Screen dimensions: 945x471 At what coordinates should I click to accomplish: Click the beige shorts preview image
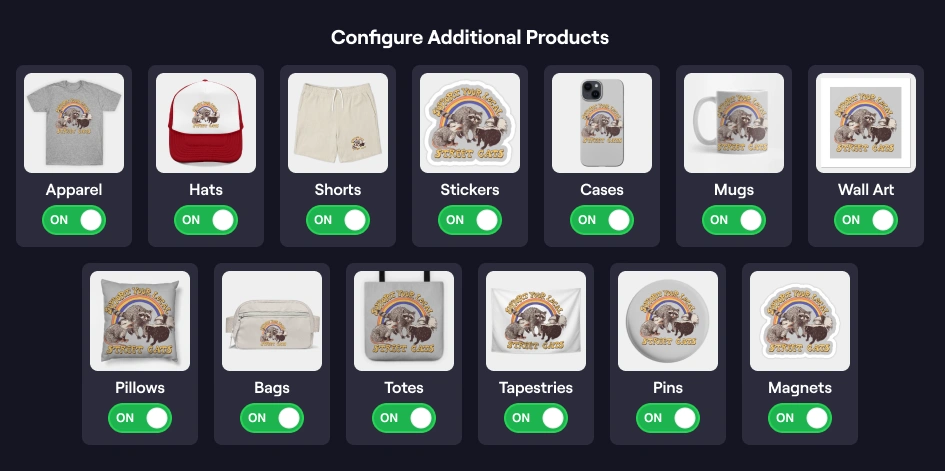tap(338, 123)
